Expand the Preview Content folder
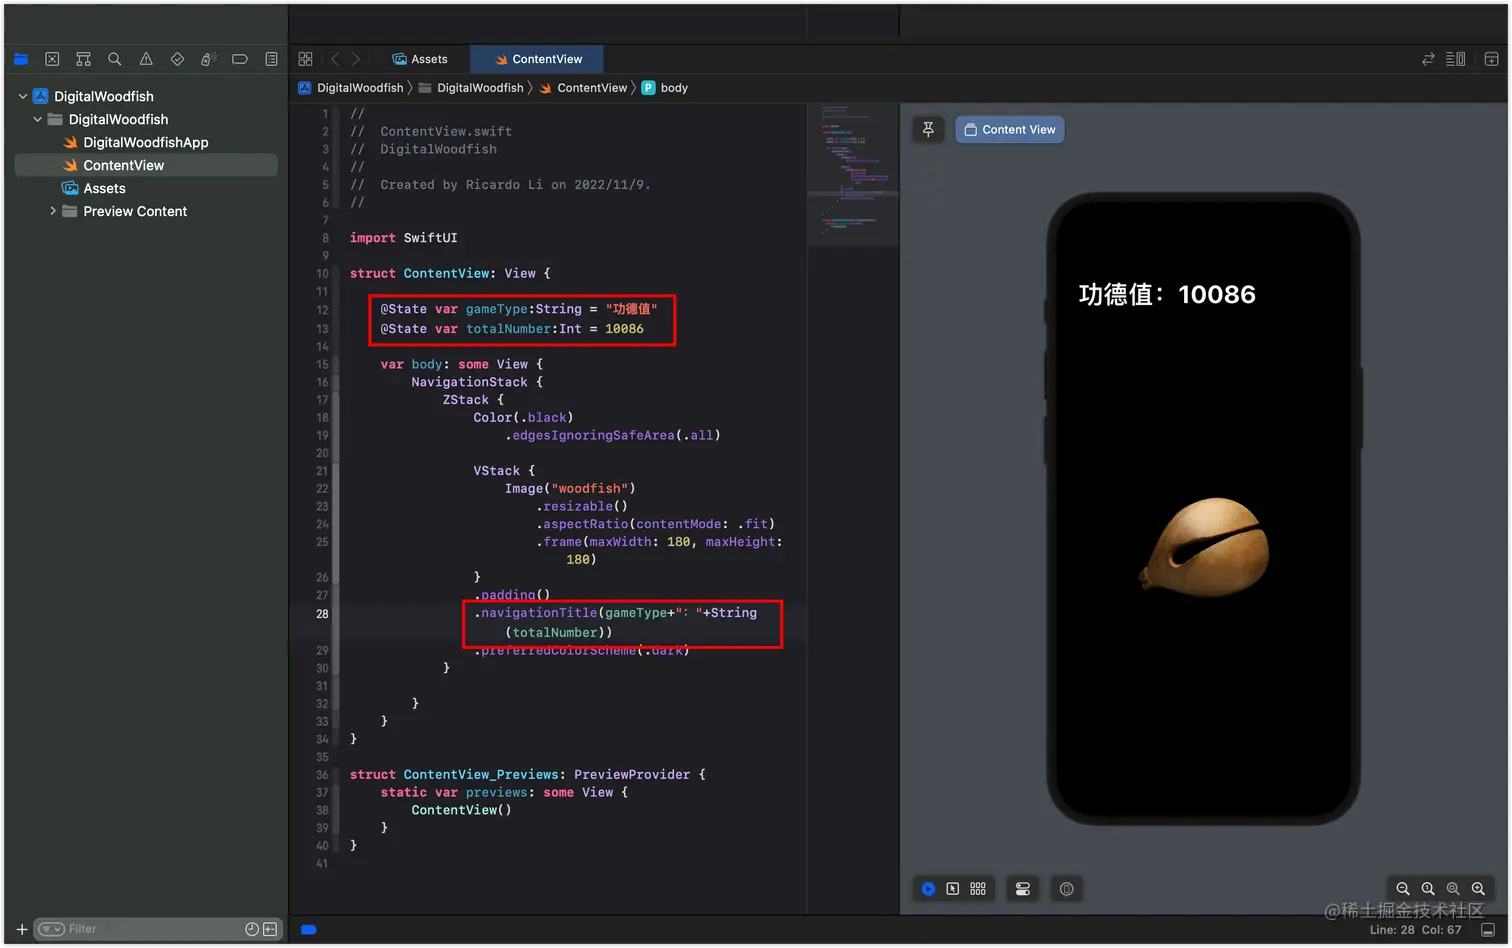The height and width of the screenshot is (948, 1512). (53, 211)
